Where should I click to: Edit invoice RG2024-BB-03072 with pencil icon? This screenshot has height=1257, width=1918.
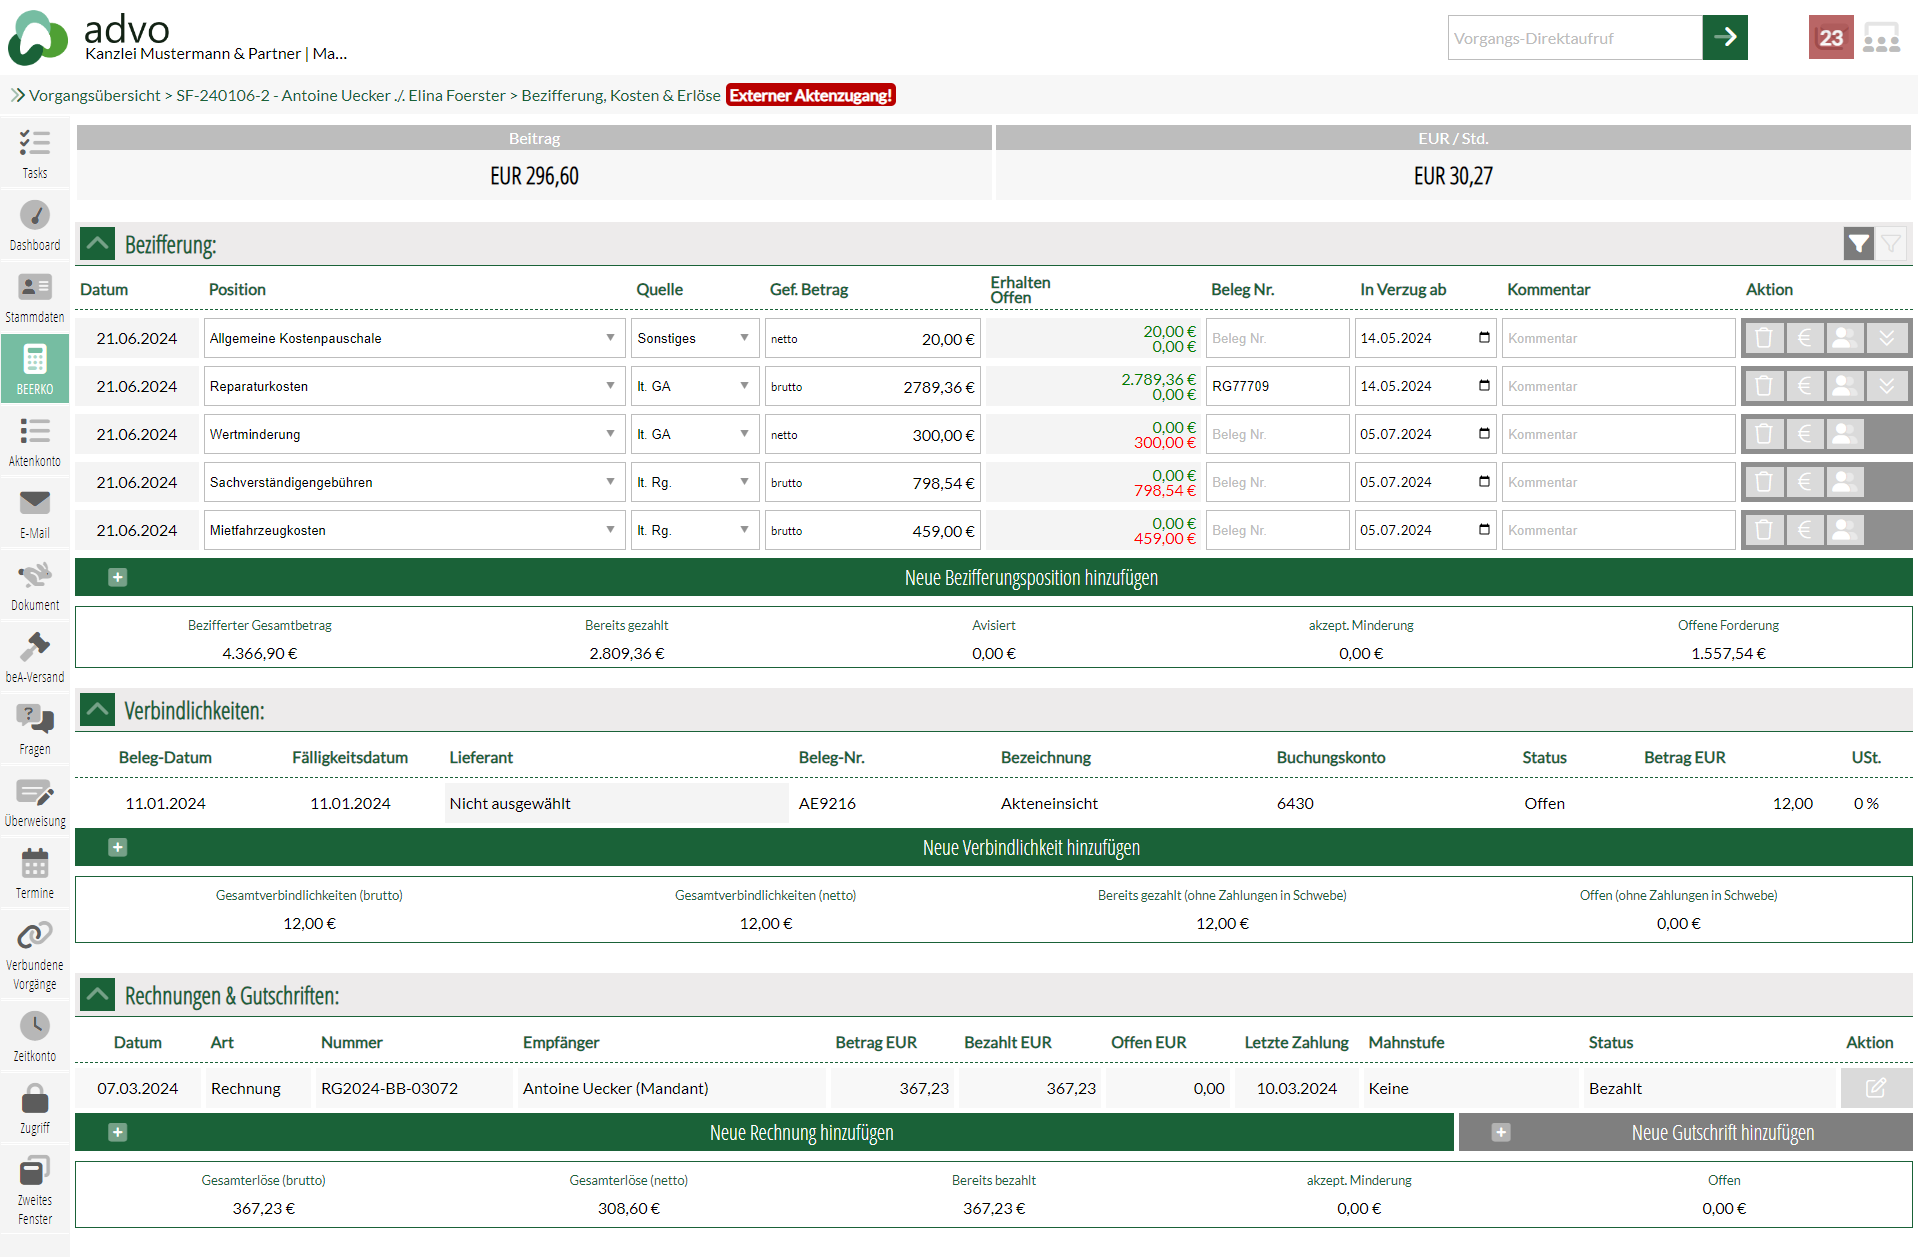tap(1875, 1088)
